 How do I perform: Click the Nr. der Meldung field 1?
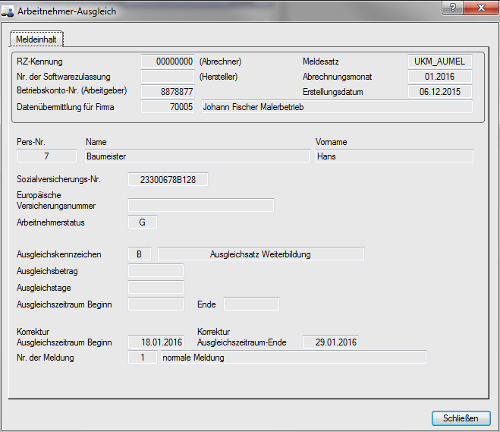click(x=142, y=357)
